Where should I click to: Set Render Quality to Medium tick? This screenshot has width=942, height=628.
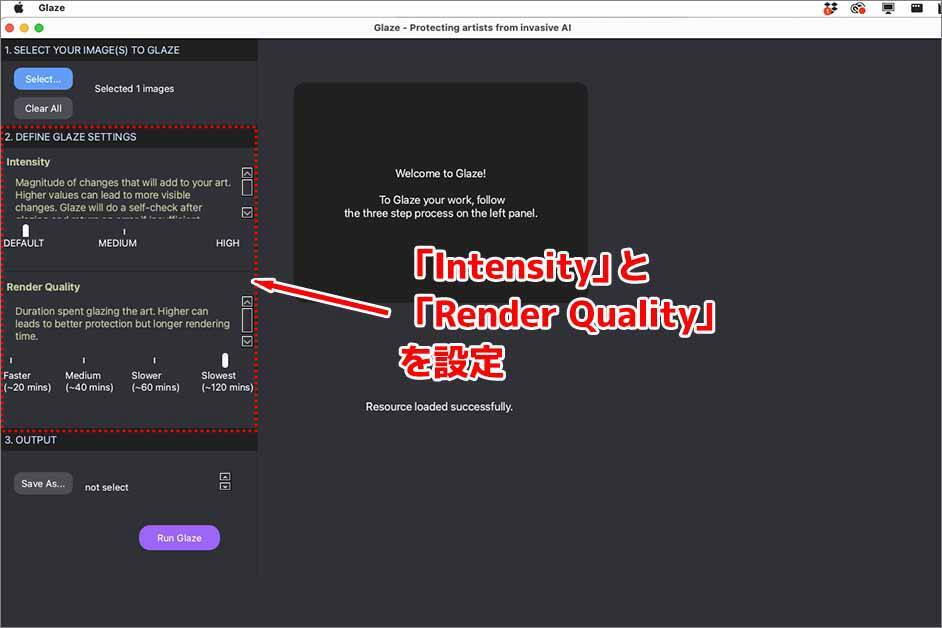pyautogui.click(x=84, y=360)
